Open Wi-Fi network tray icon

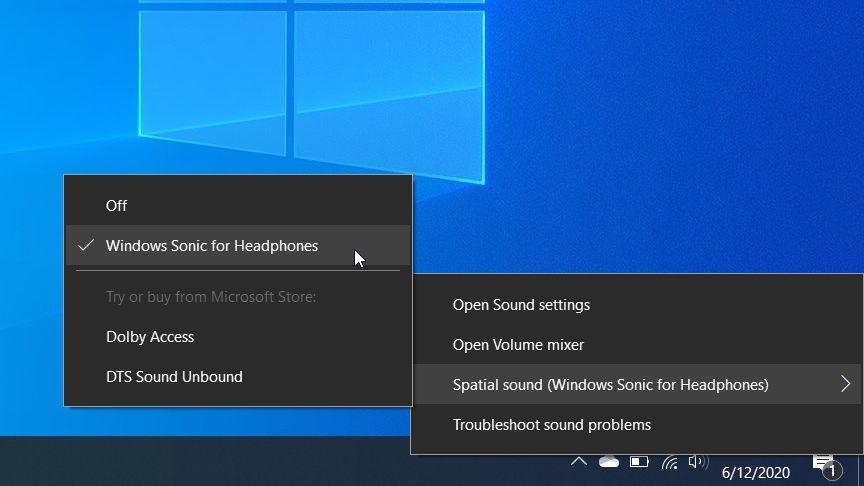coord(669,462)
